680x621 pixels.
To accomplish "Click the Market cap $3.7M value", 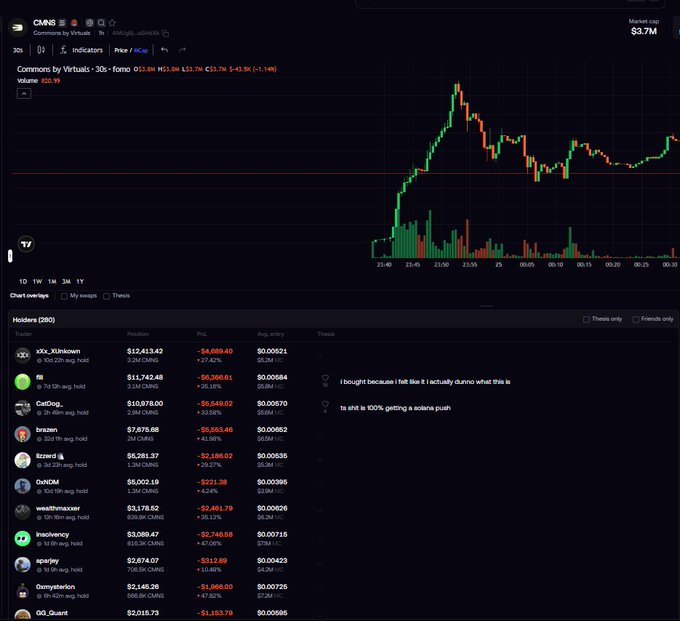I will pyautogui.click(x=644, y=31).
